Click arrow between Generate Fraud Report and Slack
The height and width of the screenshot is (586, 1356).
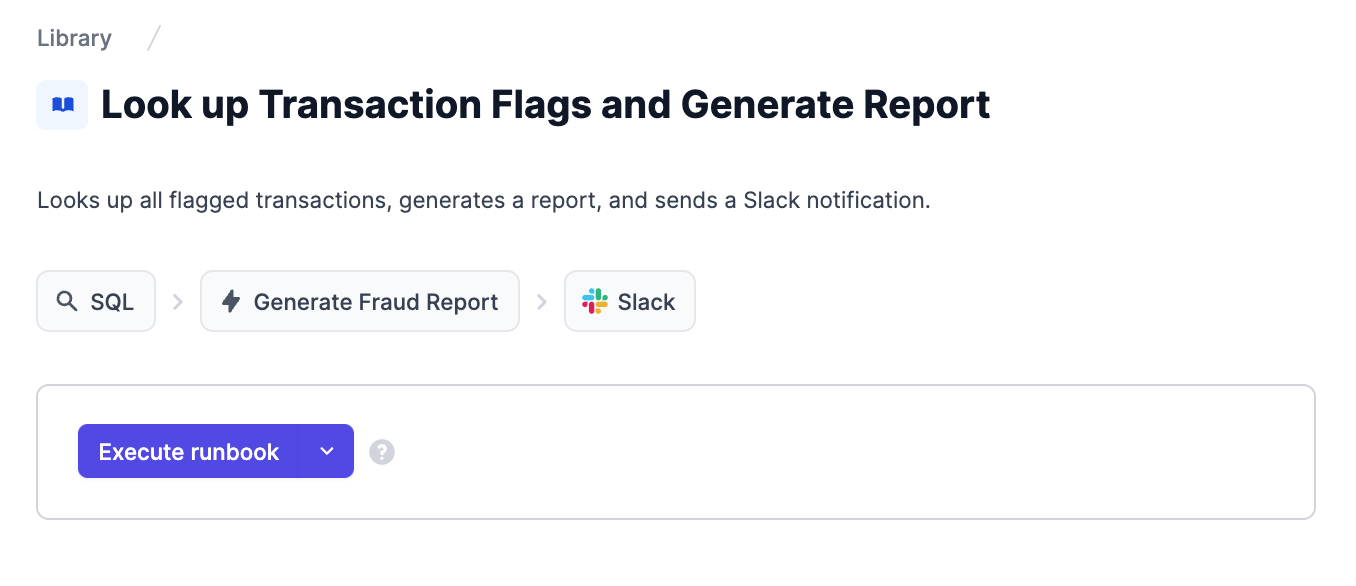tap(542, 301)
